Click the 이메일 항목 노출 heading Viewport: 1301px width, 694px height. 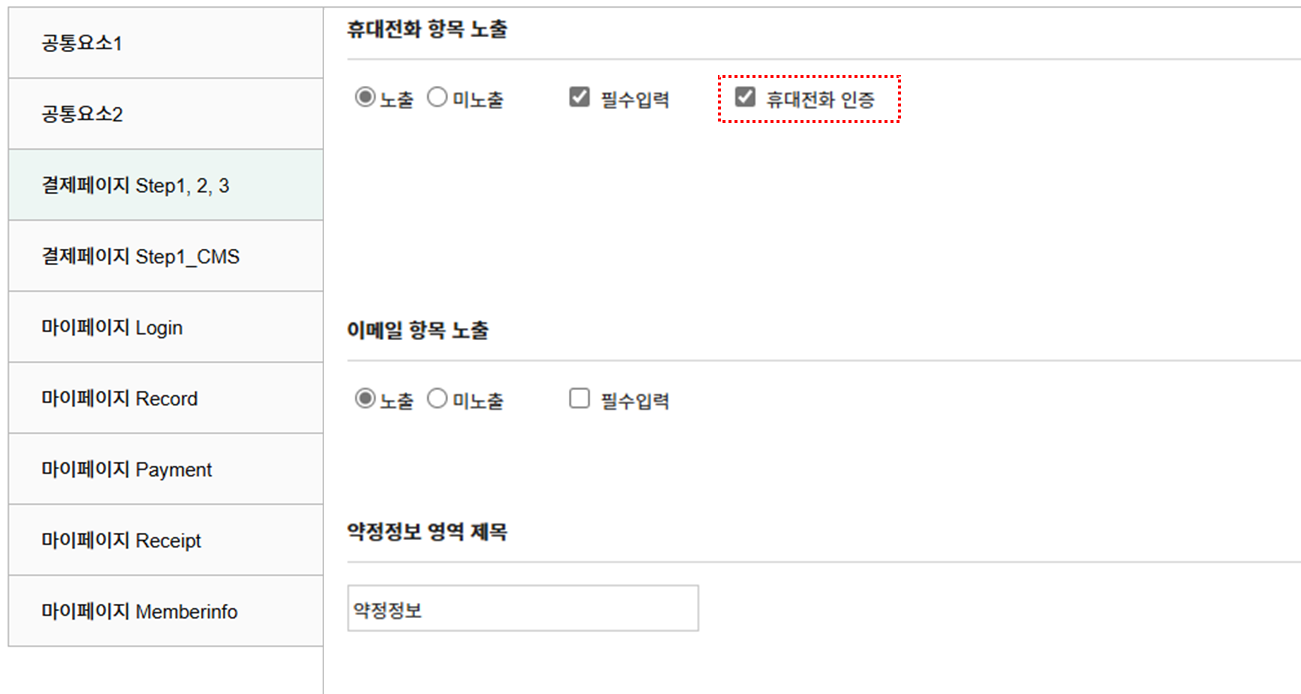(418, 331)
